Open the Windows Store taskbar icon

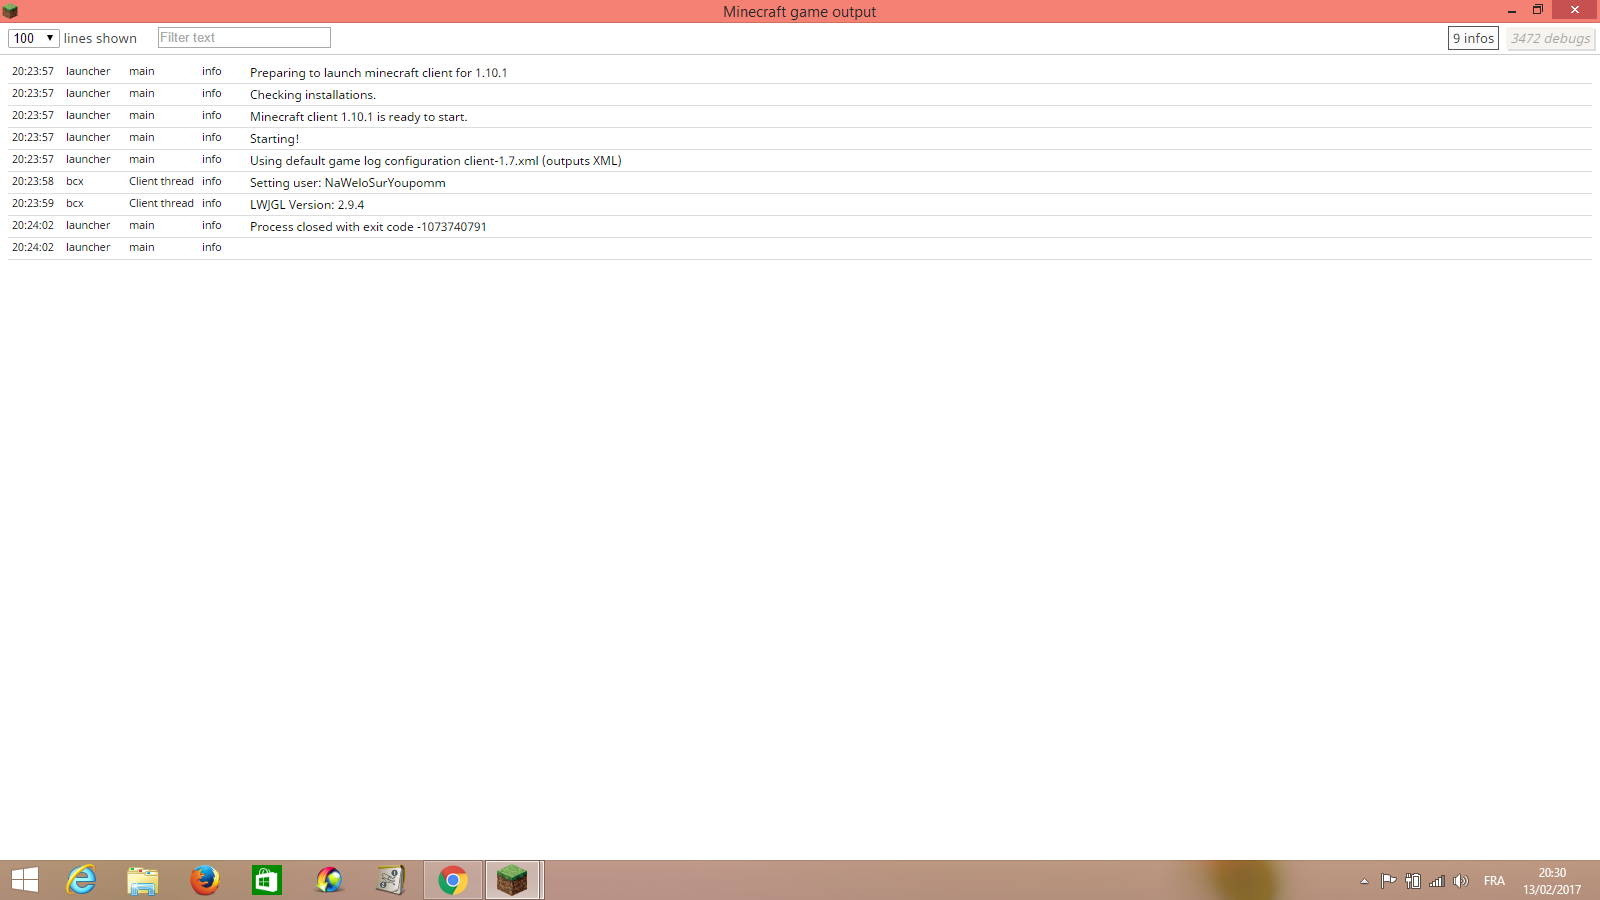(267, 880)
